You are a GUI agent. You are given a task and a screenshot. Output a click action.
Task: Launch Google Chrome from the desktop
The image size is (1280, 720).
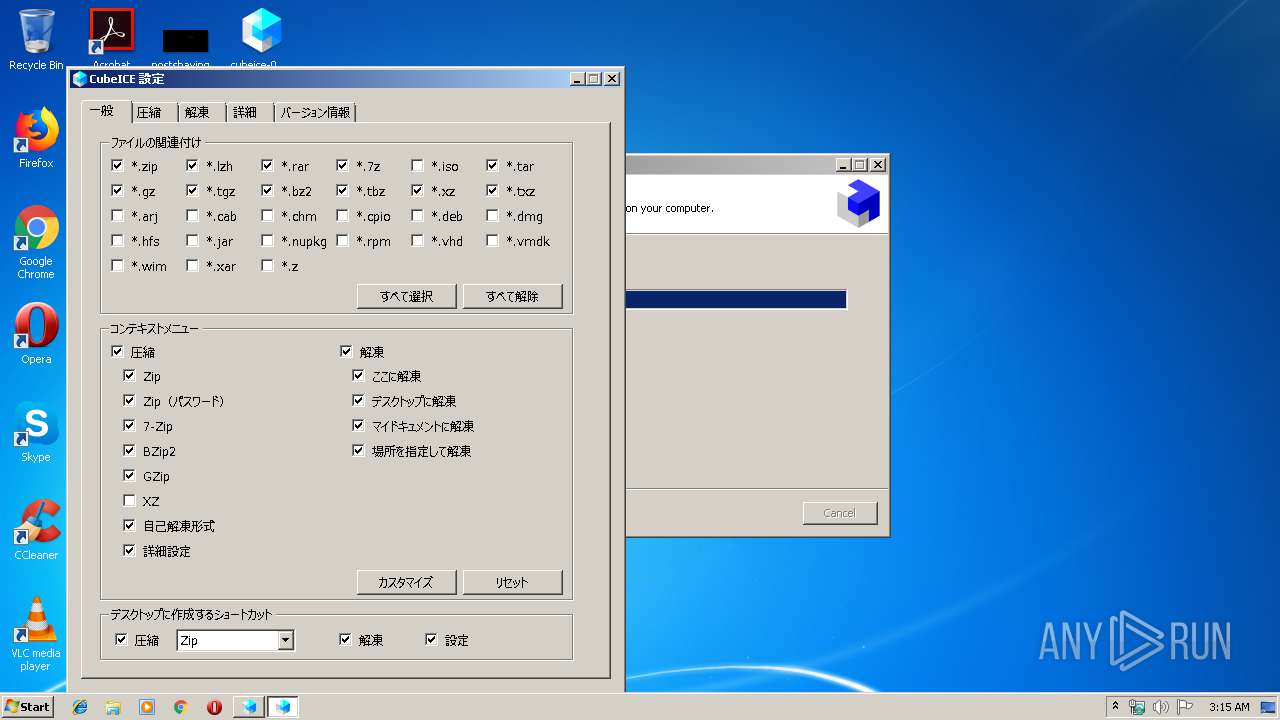point(36,242)
